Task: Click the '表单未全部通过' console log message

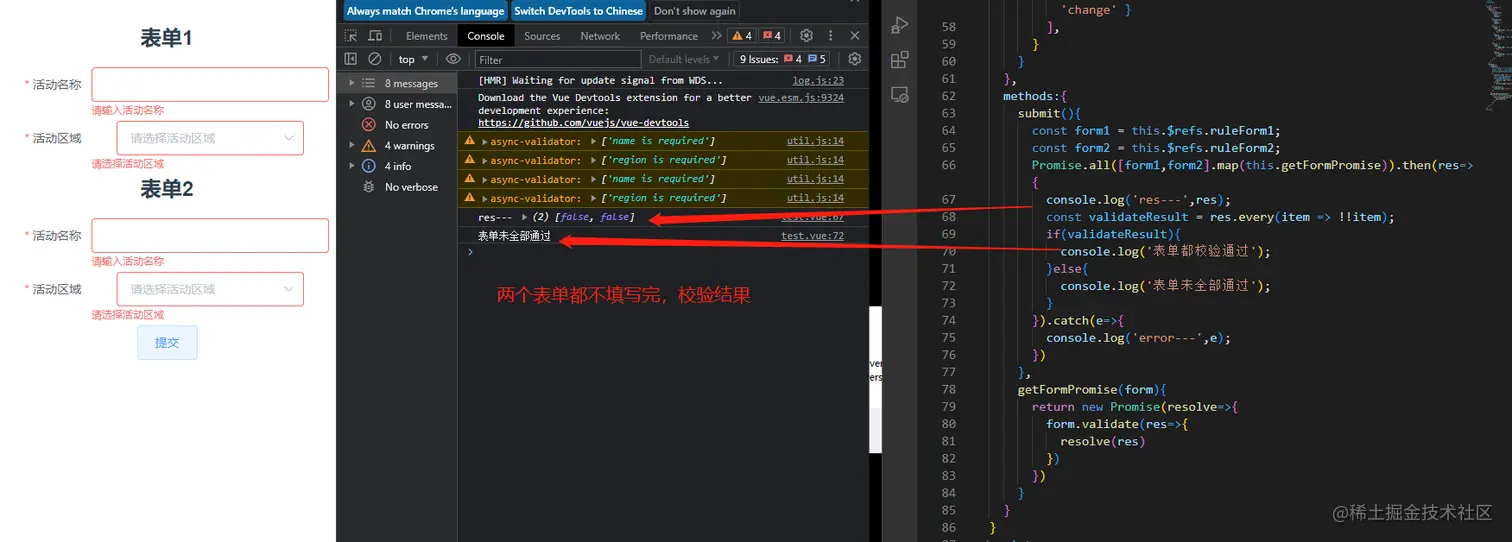Action: pyautogui.click(x=514, y=236)
